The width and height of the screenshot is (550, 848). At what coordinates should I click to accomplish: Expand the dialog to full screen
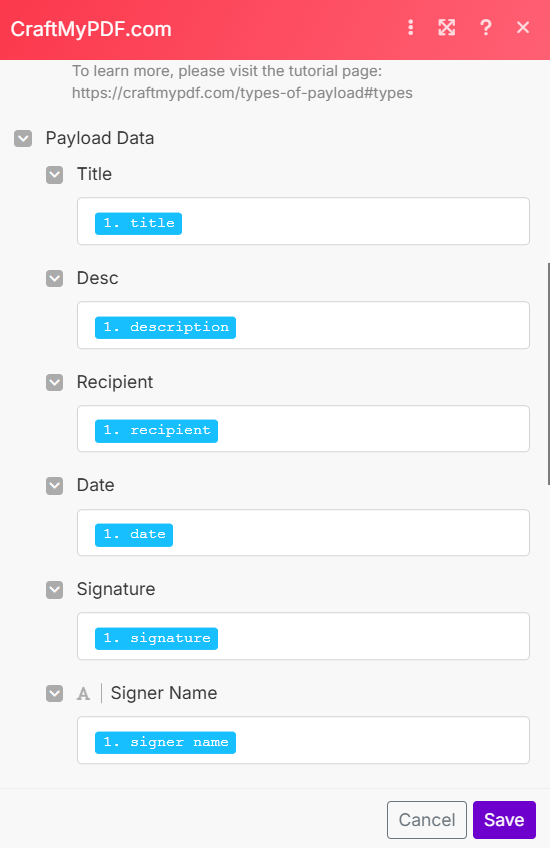pyautogui.click(x=447, y=28)
